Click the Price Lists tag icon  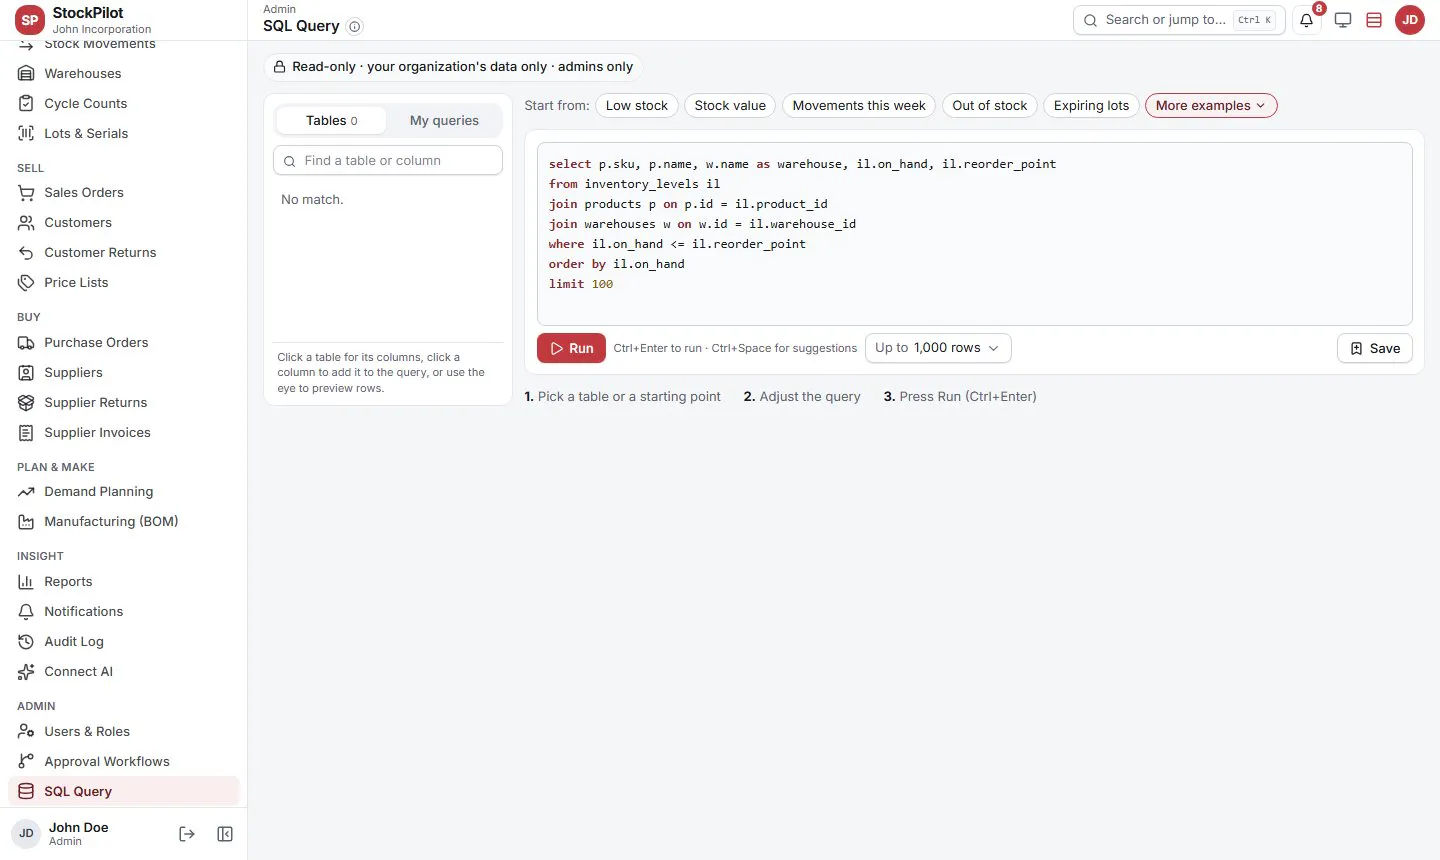26,282
